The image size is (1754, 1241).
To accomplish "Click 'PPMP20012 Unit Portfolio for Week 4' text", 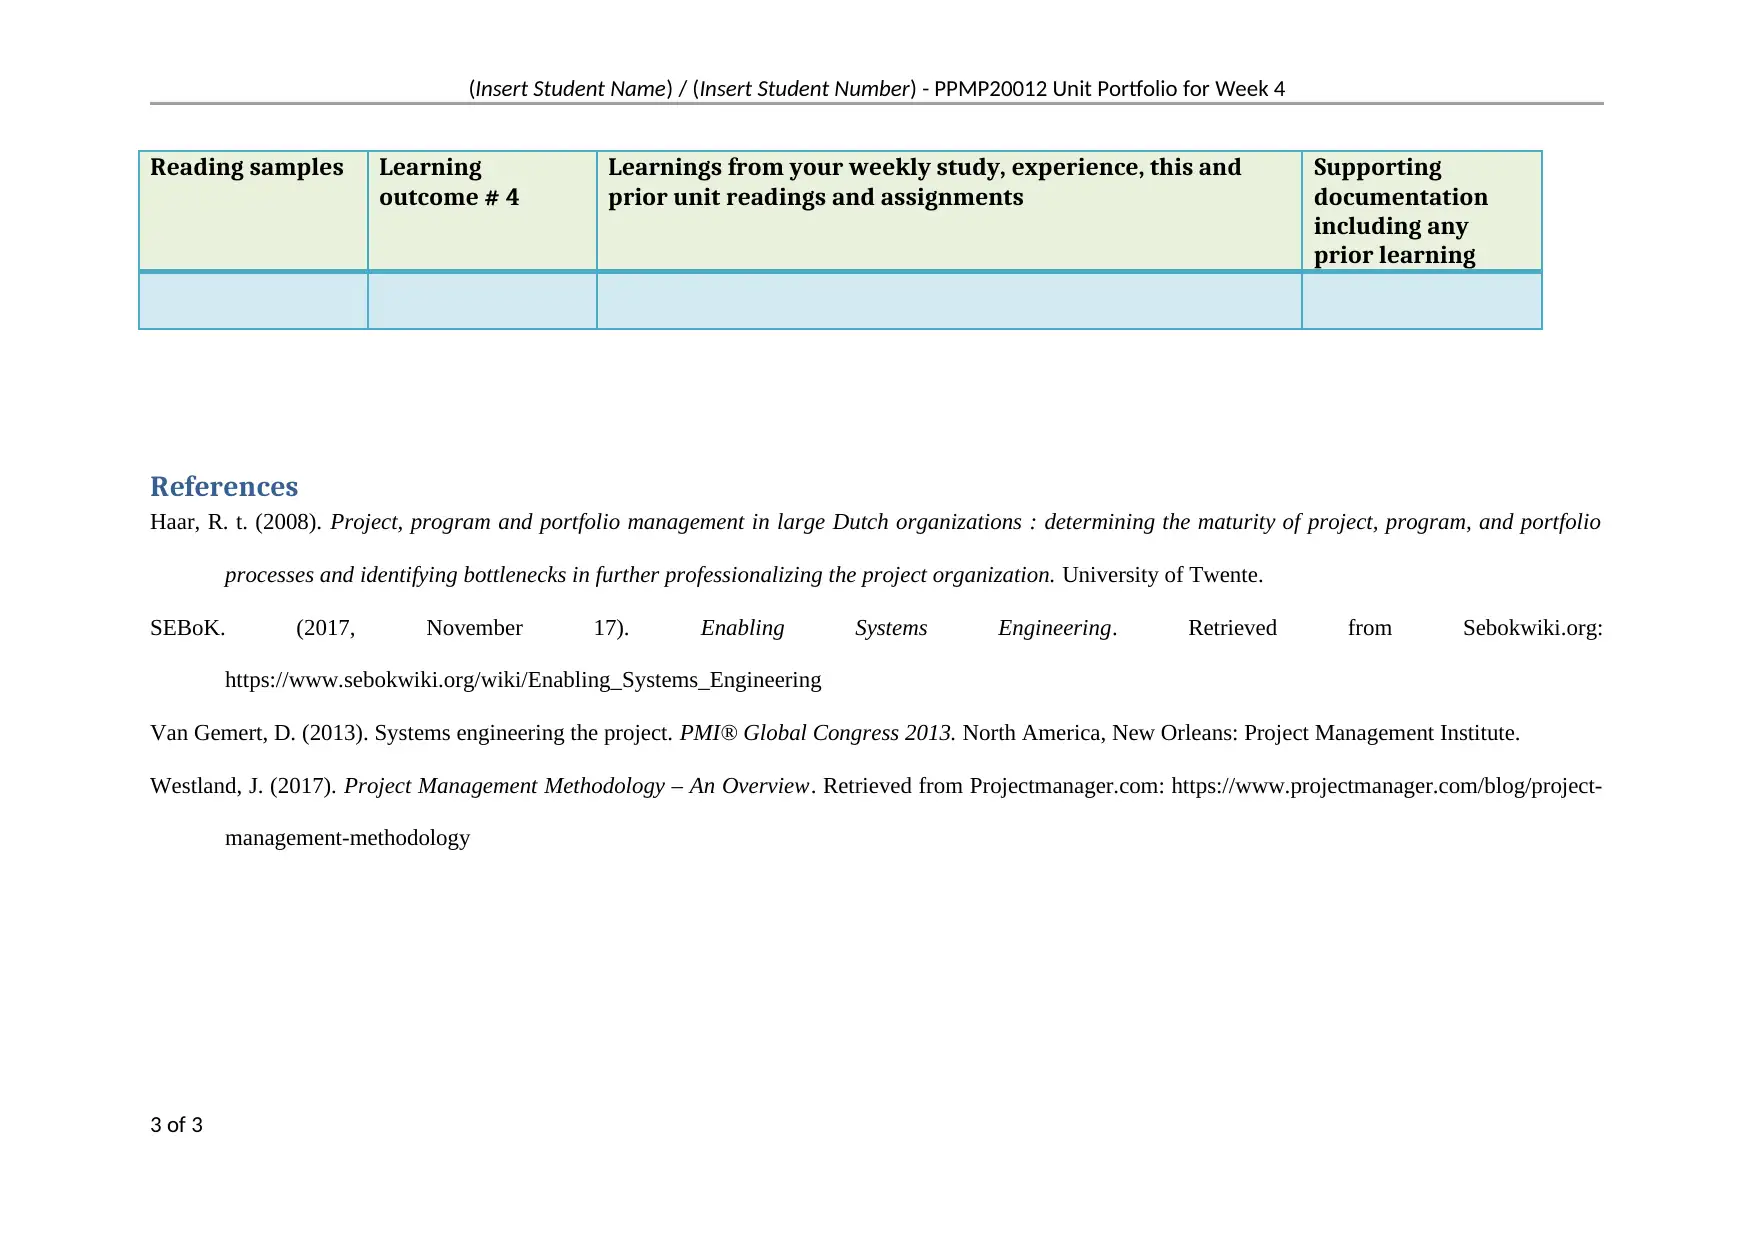I will pyautogui.click(x=1109, y=89).
